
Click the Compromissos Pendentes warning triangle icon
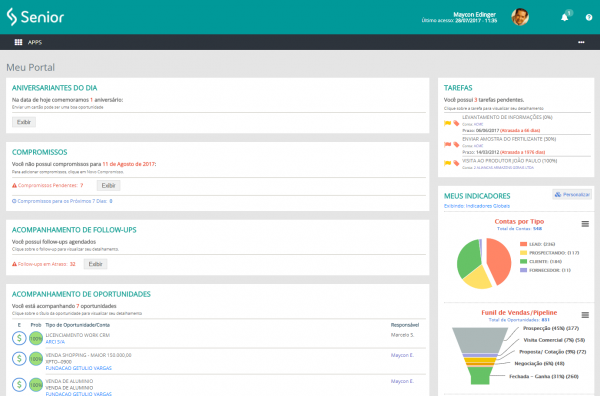point(15,185)
